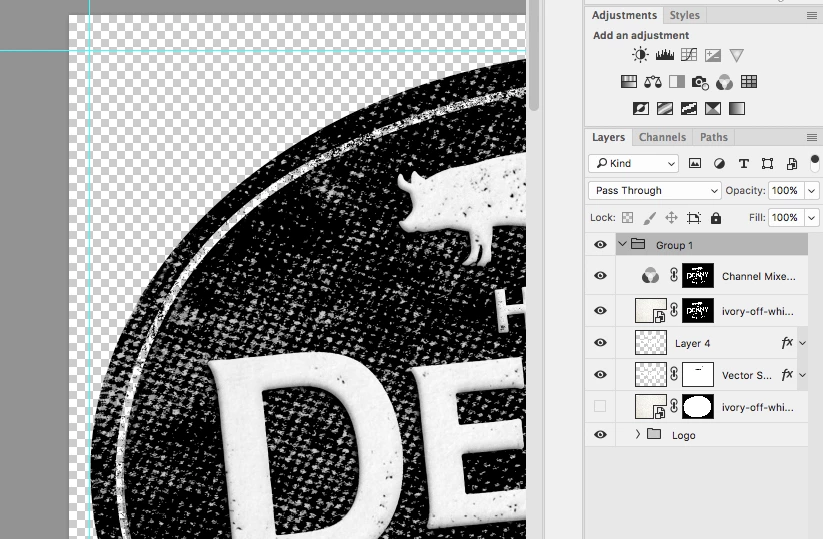The width and height of the screenshot is (823, 539).
Task: Add a Curves adjustment
Action: click(x=689, y=55)
